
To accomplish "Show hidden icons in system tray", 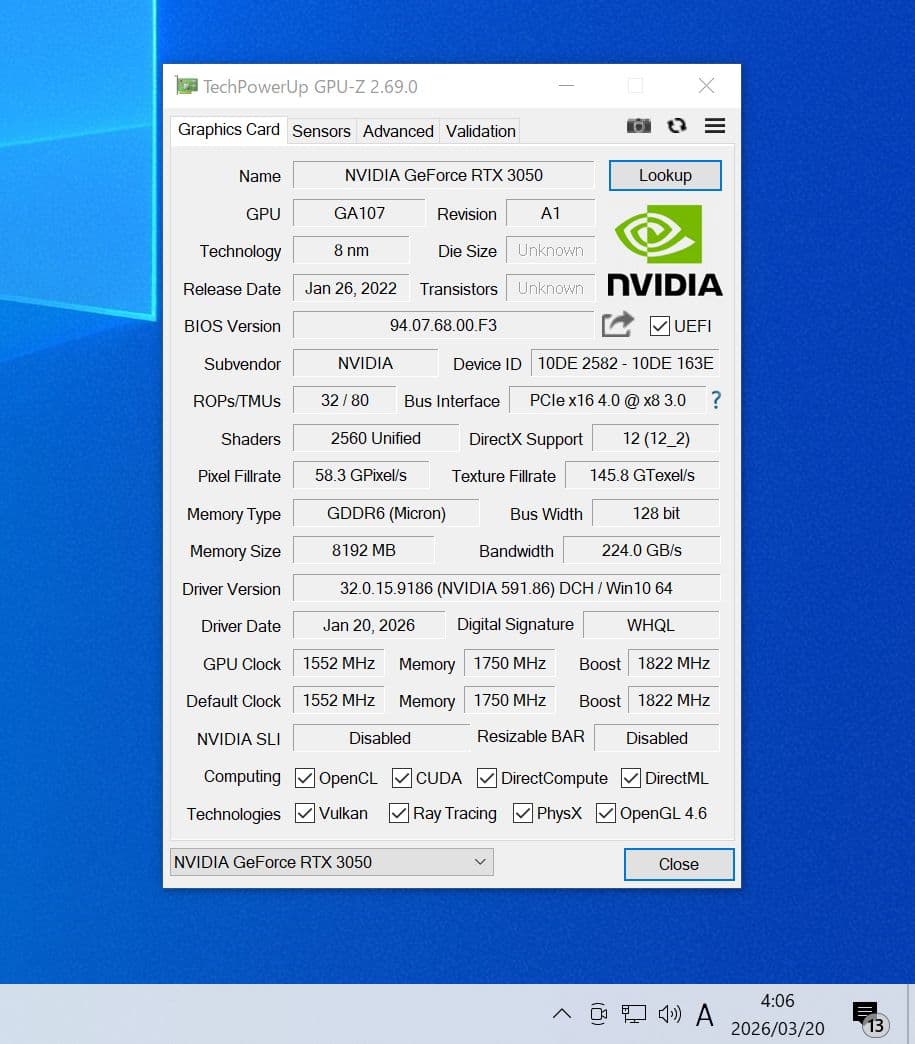I will pyautogui.click(x=561, y=1014).
